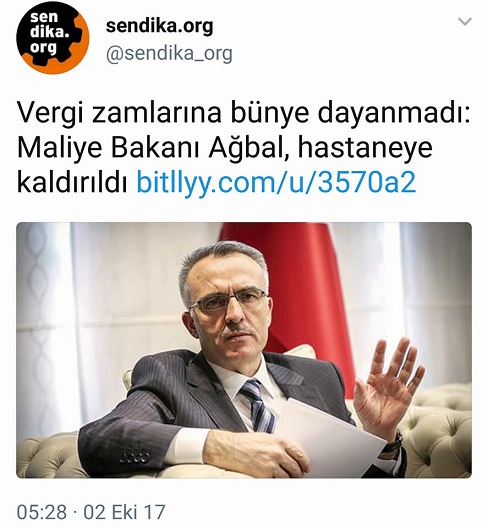The width and height of the screenshot is (488, 528).
Task: Select the tweet text about Maliye Bakanı Ağbal
Action: click(x=243, y=148)
